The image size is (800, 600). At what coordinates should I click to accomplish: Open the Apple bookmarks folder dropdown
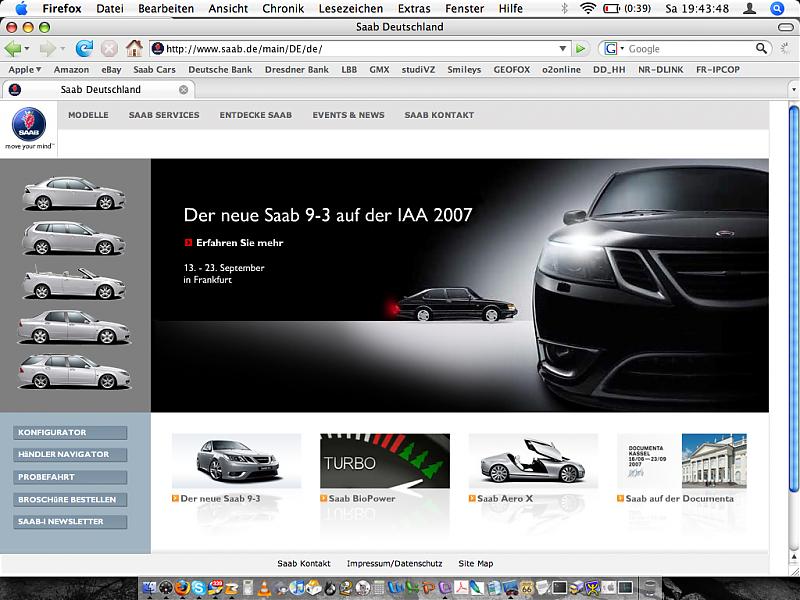[25, 69]
